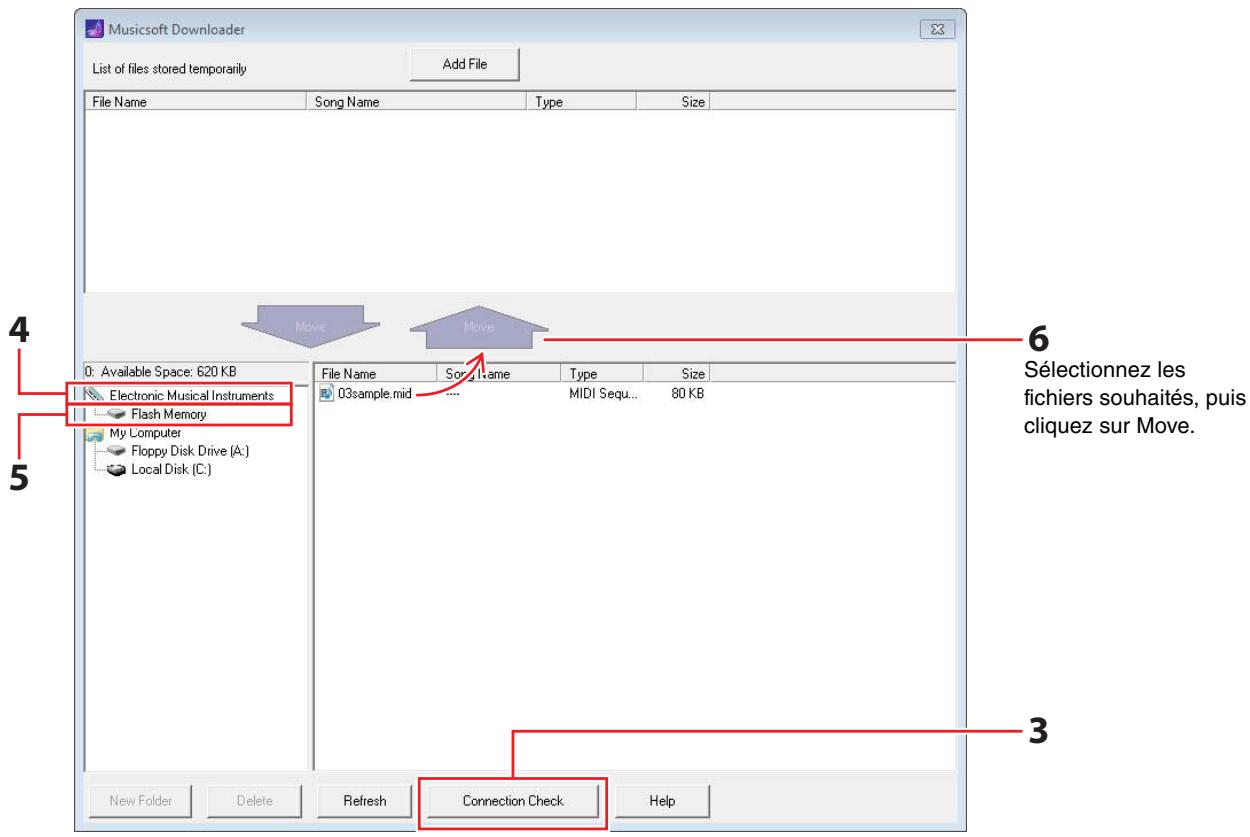Click the Add File button

click(x=464, y=64)
